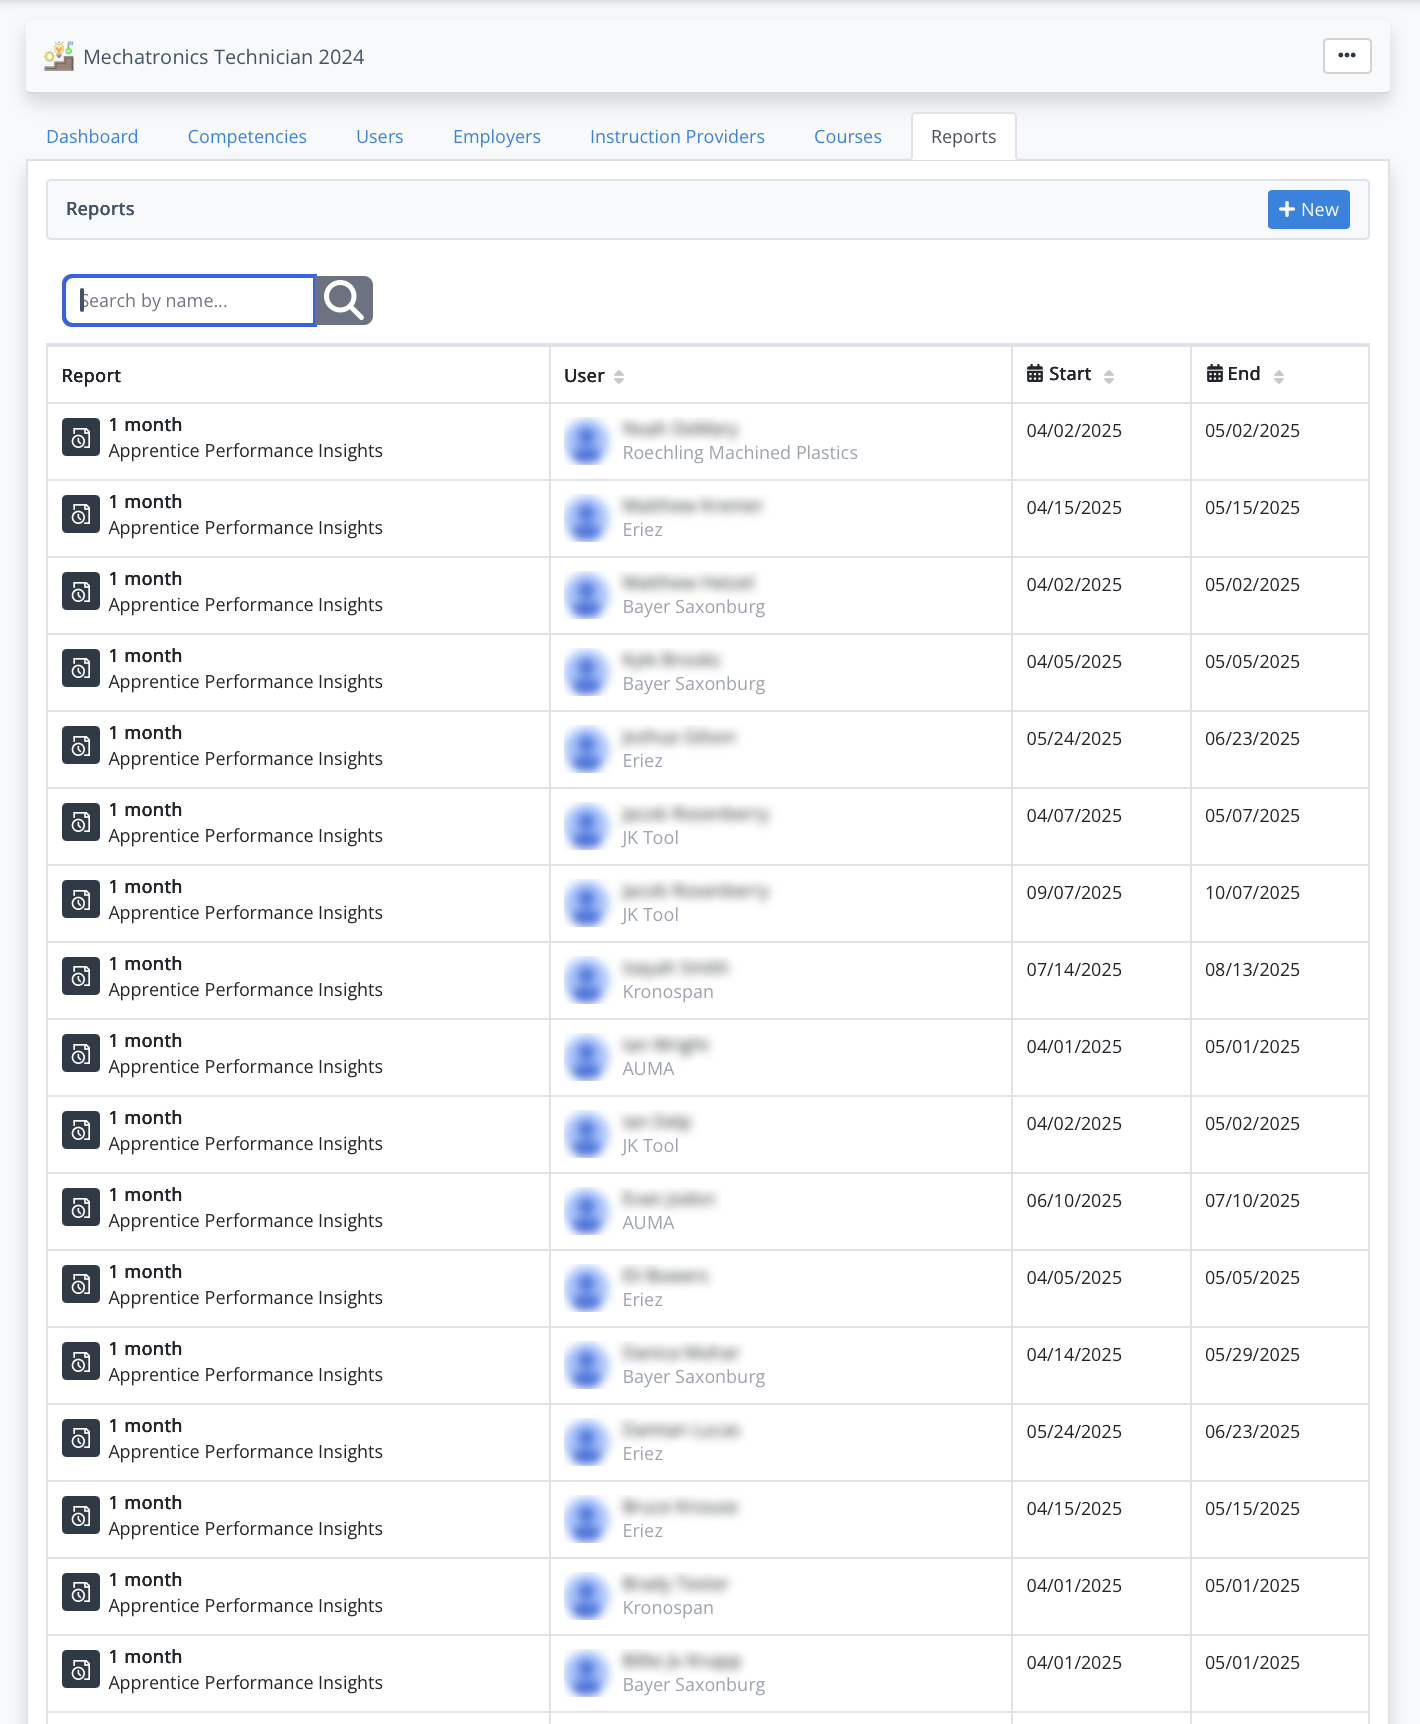Sort reports by Start date arrows
Image resolution: width=1420 pixels, height=1724 pixels.
1108,377
